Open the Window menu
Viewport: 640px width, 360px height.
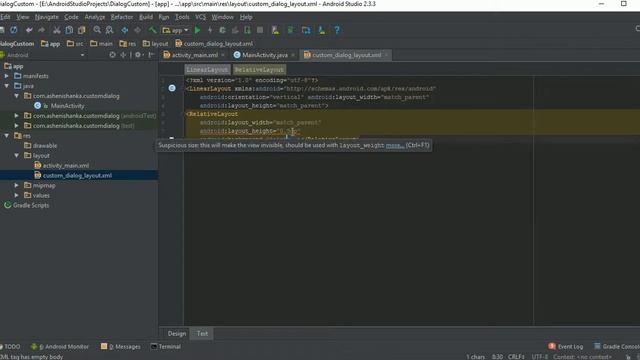pyautogui.click(x=222, y=17)
